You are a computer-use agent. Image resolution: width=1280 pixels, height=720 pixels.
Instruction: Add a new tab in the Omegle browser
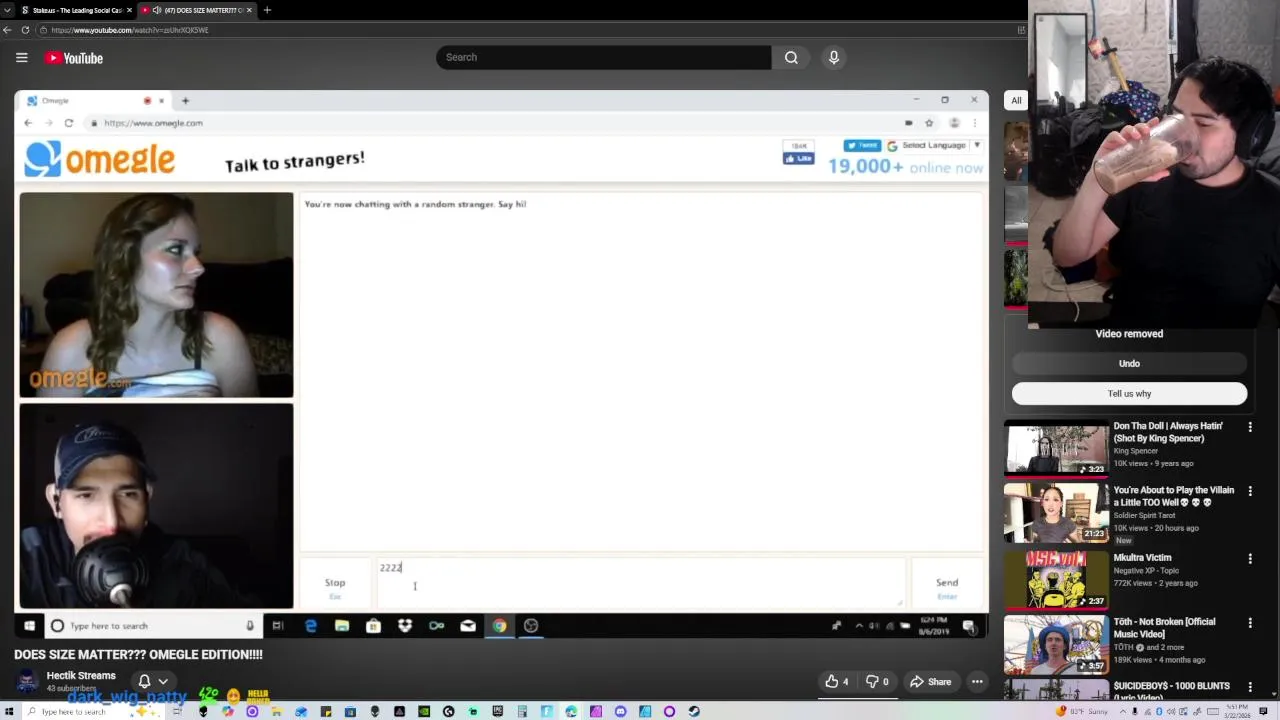185,101
